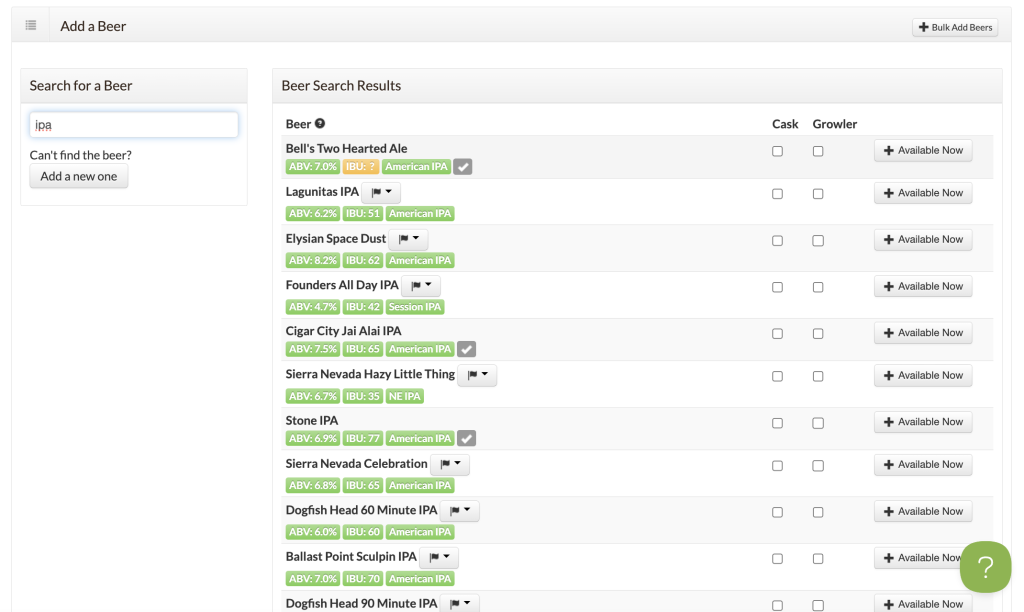Open flag dropdown for Dogfish Head 60 Minute IPA
1024x612 pixels.
pyautogui.click(x=460, y=511)
